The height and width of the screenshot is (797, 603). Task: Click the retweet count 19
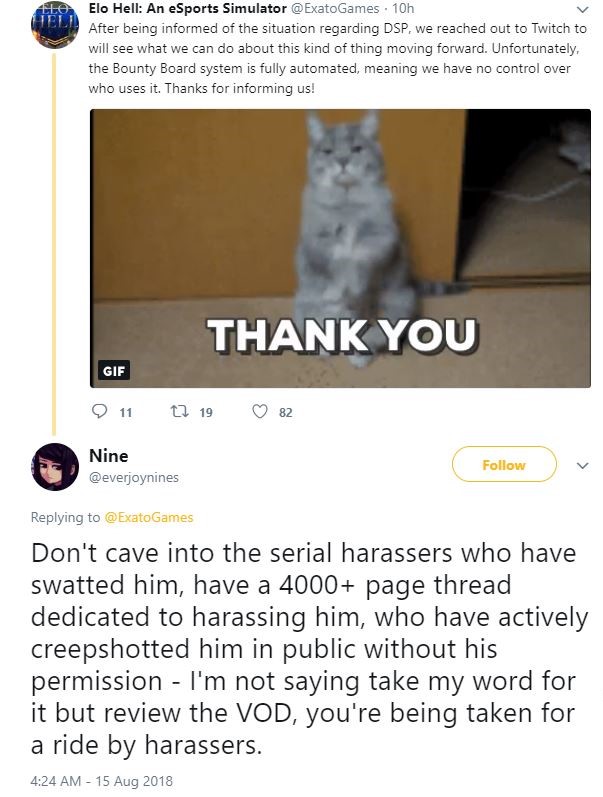[206, 412]
